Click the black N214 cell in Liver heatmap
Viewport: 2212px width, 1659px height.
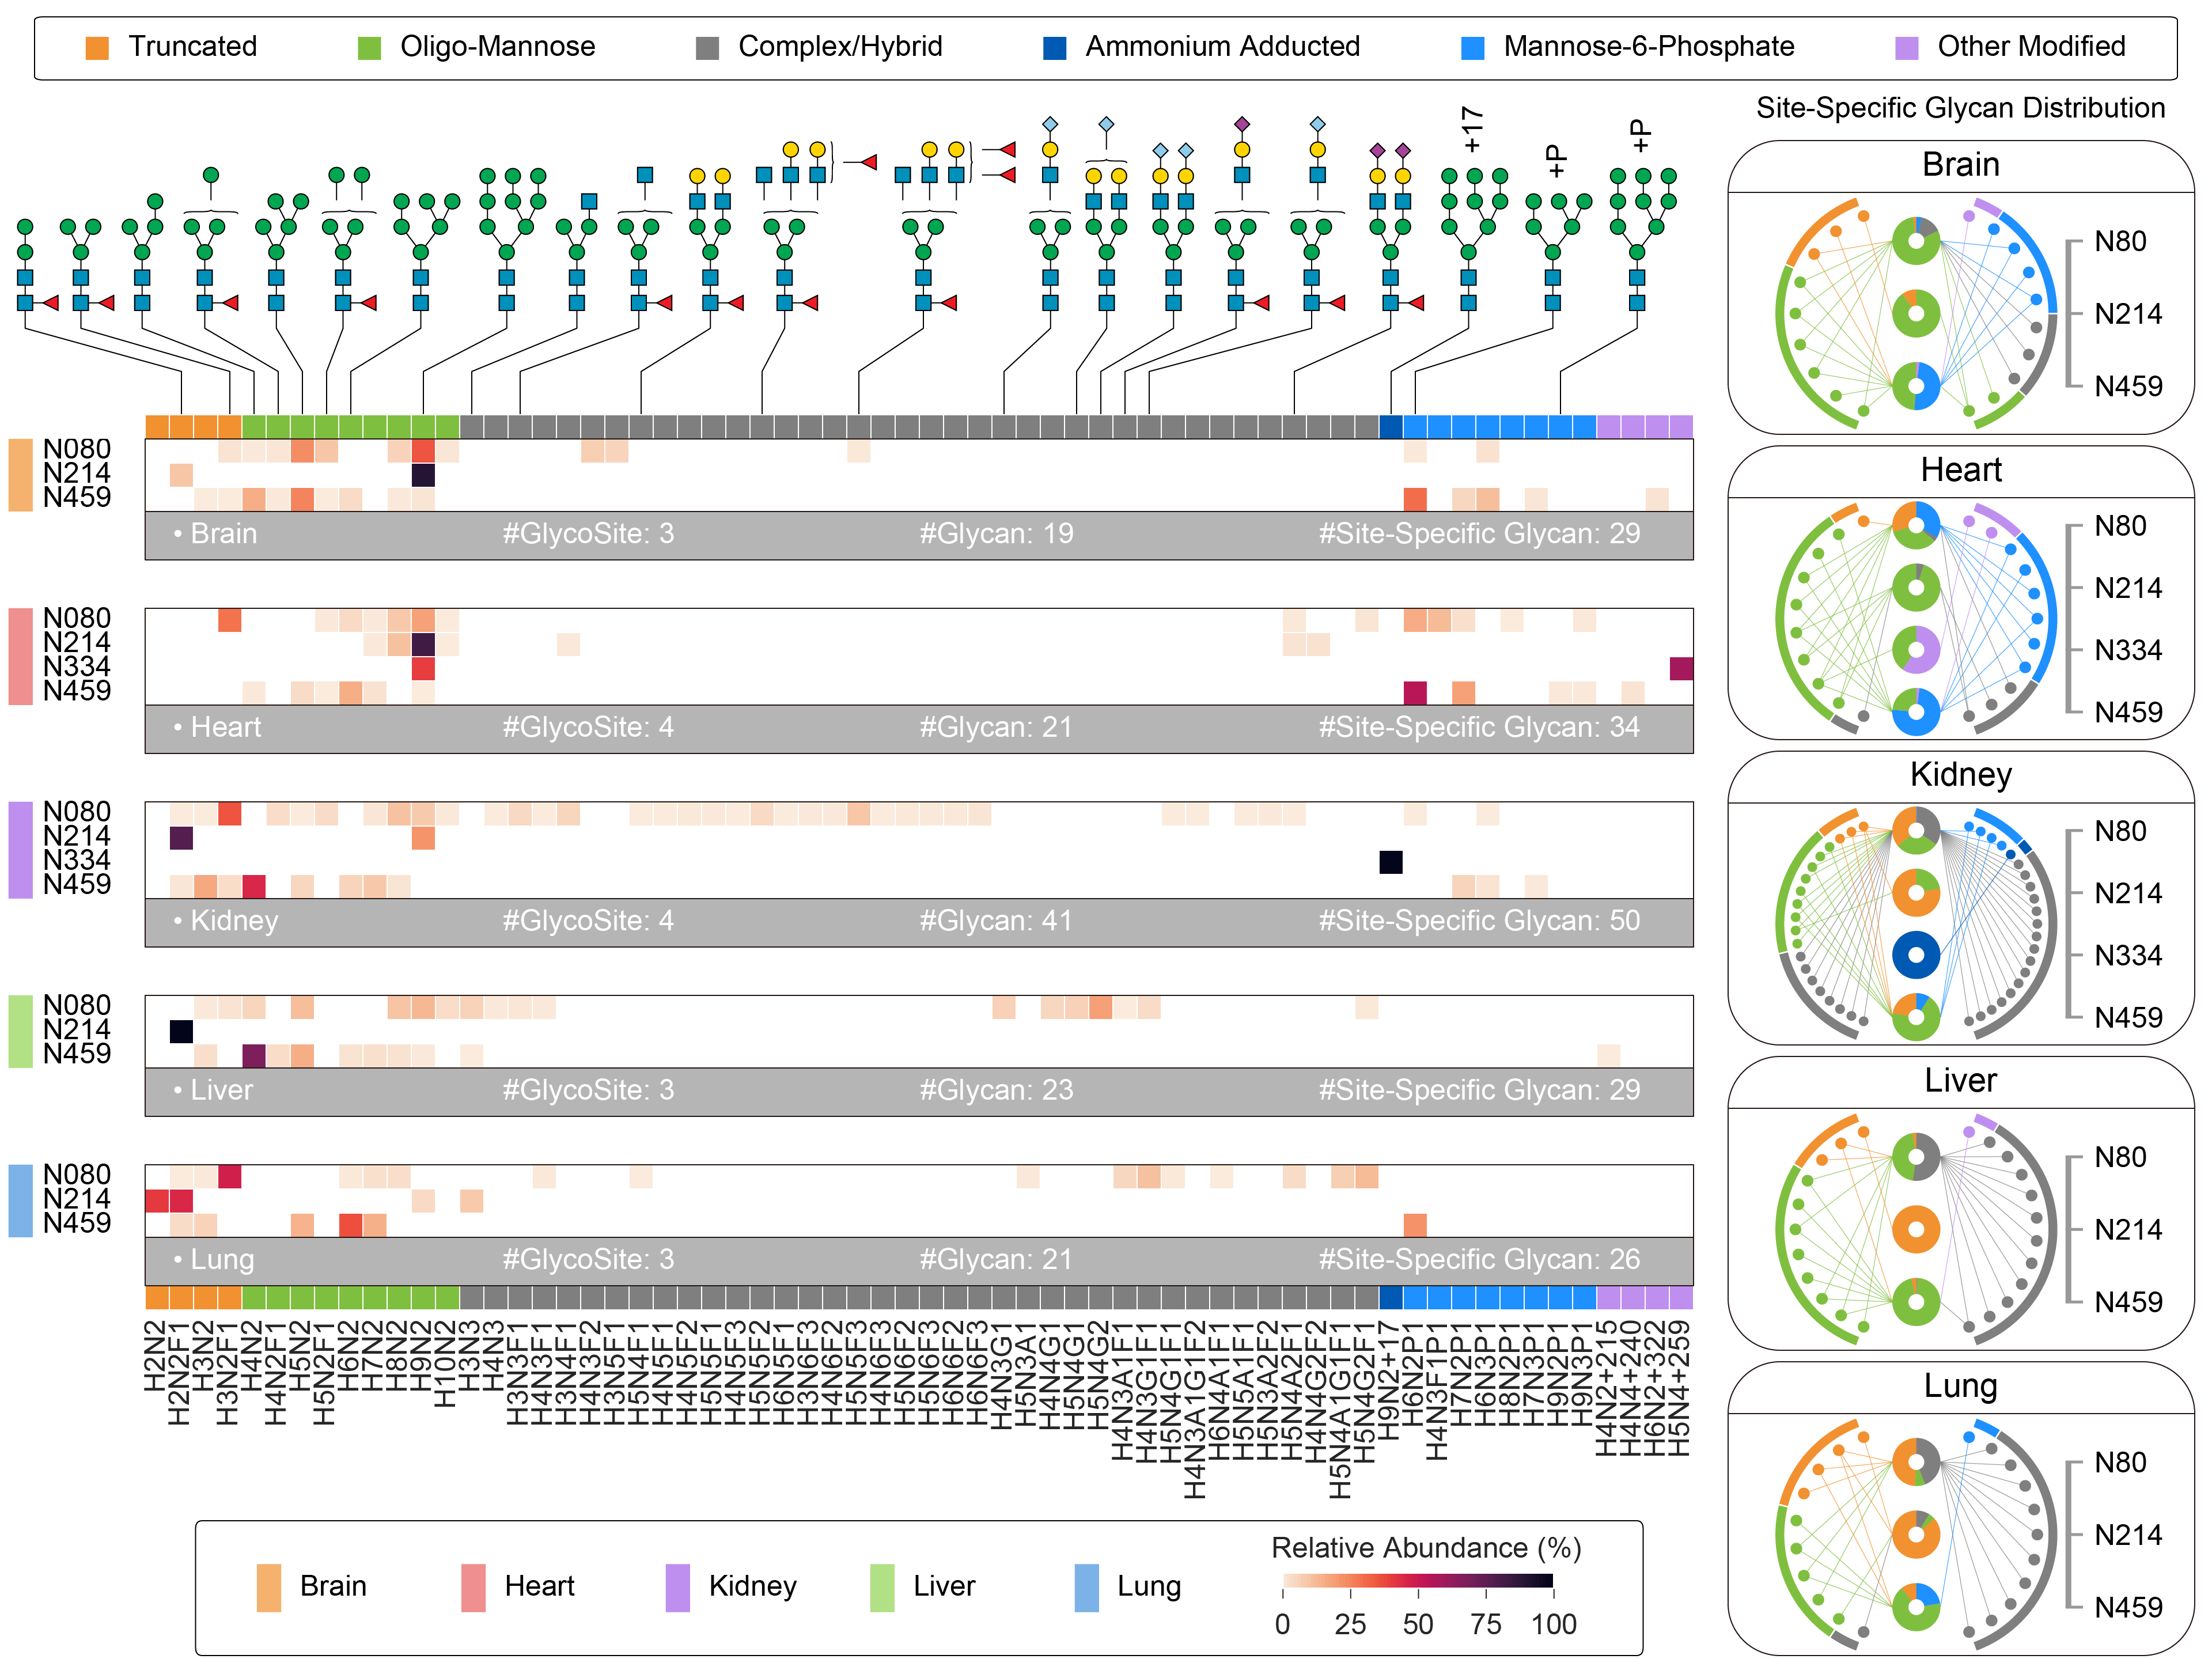point(181,1031)
